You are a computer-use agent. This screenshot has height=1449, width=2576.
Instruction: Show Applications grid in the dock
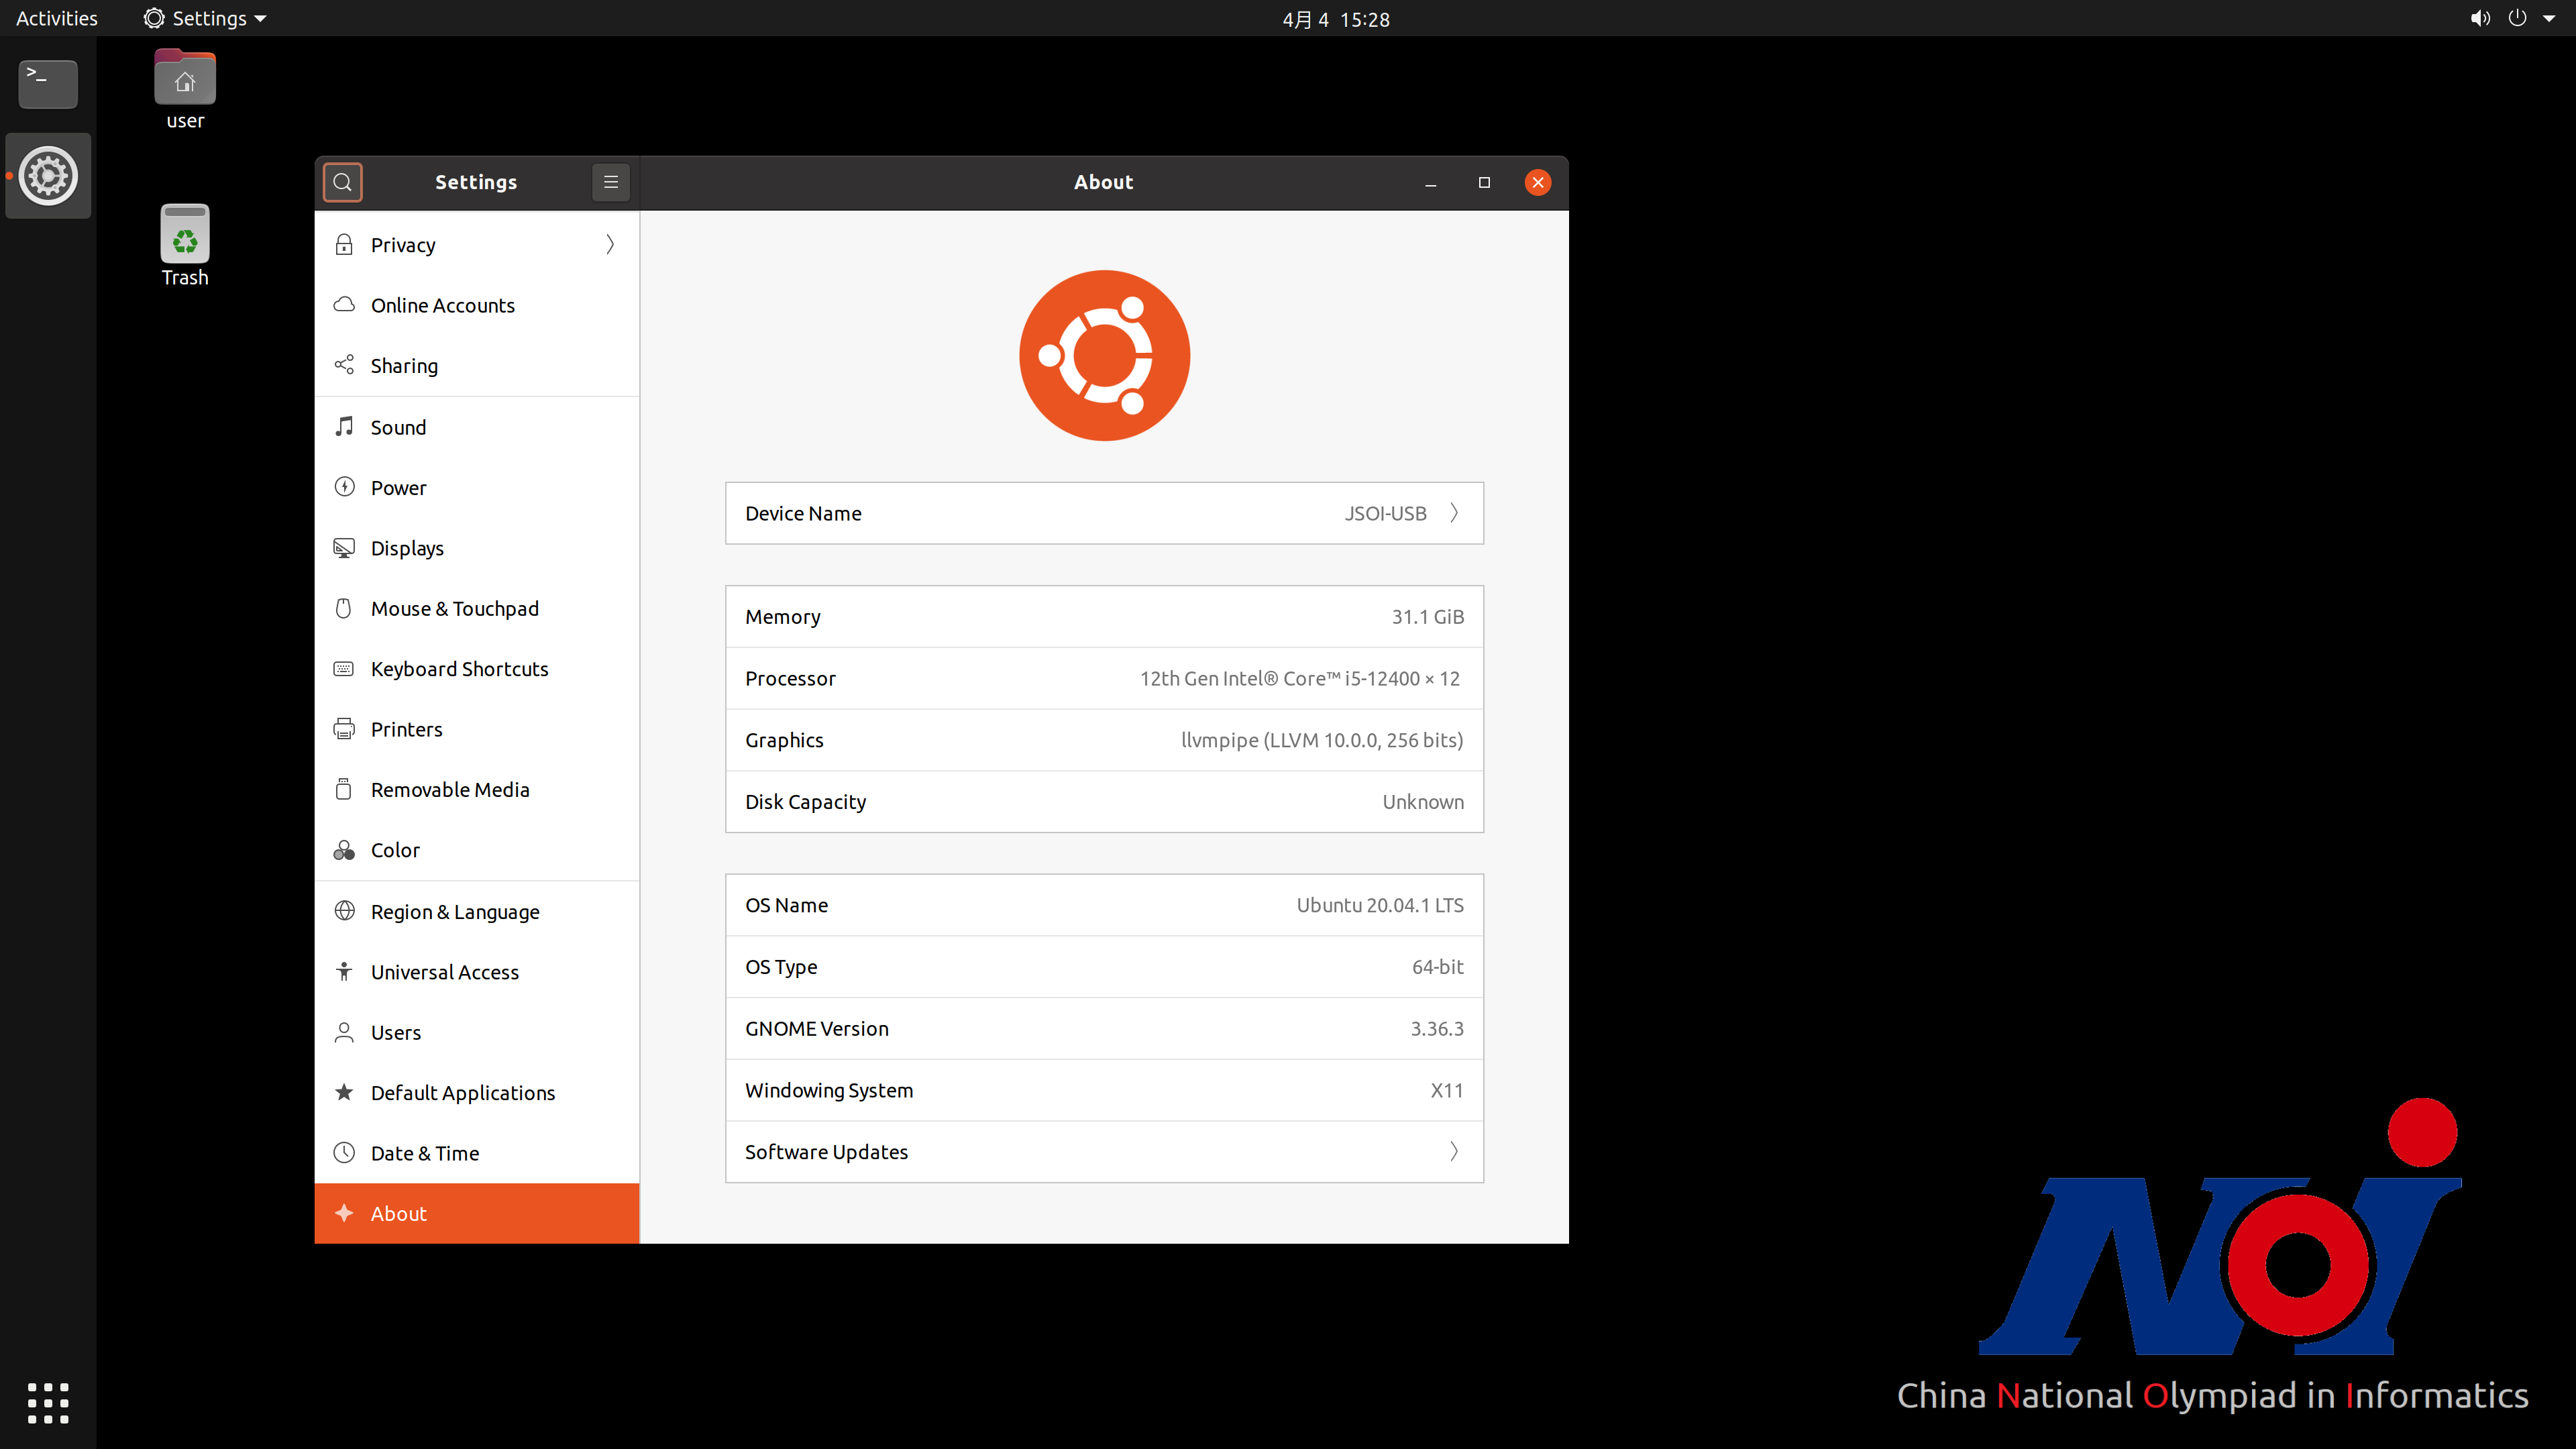[48, 1403]
